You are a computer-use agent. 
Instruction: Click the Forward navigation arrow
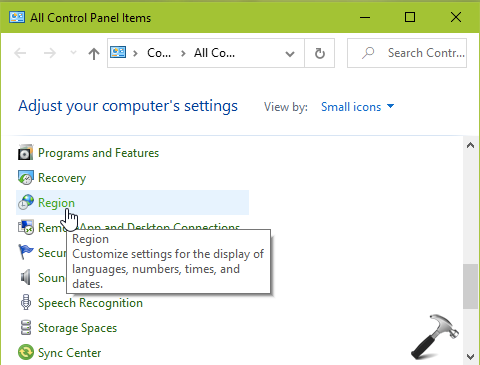50,53
